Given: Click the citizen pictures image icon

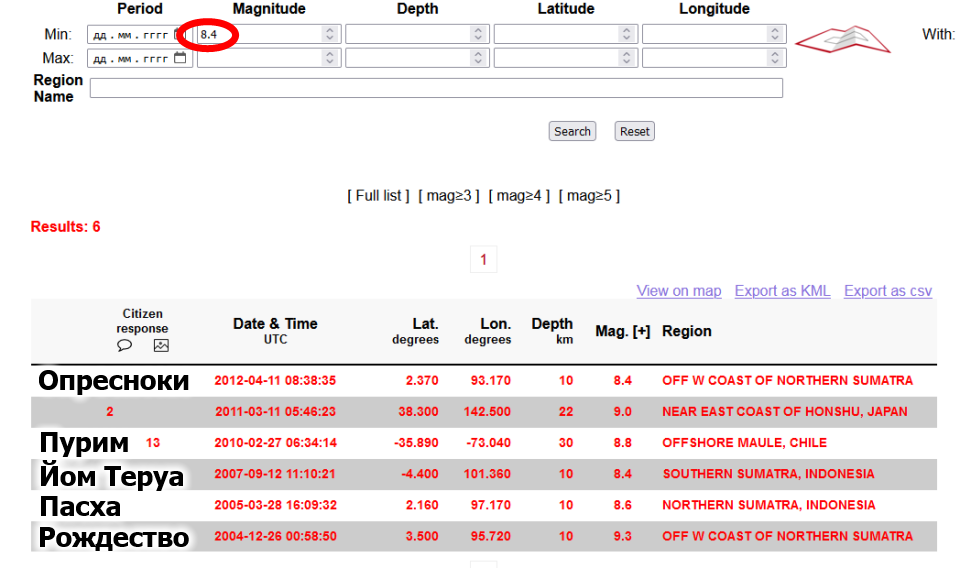Looking at the screenshot, I should pyautogui.click(x=161, y=346).
